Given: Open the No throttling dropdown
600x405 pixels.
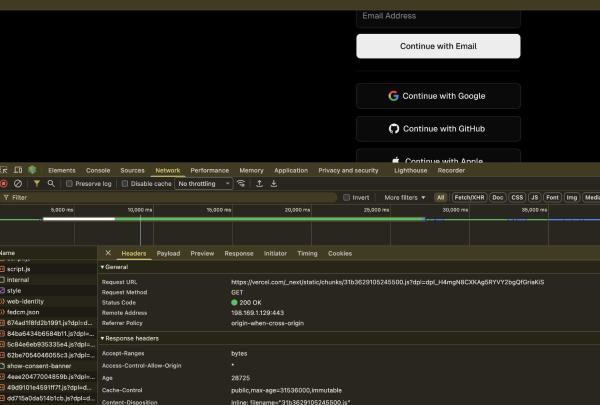Looking at the screenshot, I should (204, 184).
